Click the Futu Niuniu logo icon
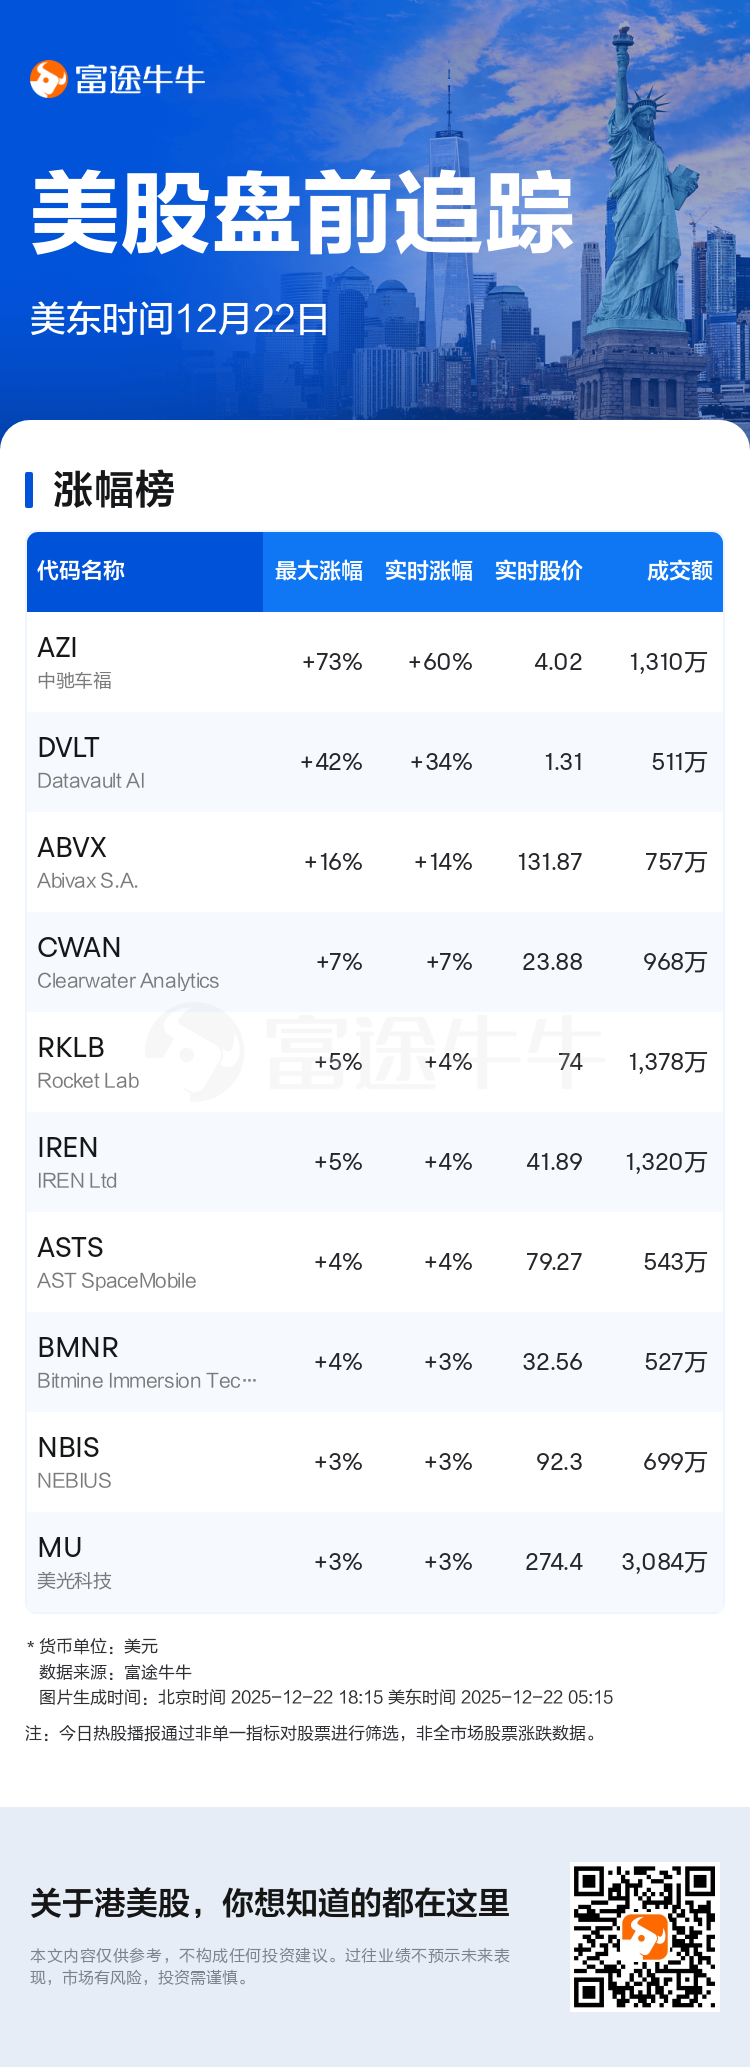The width and height of the screenshot is (750, 2067). [48, 79]
